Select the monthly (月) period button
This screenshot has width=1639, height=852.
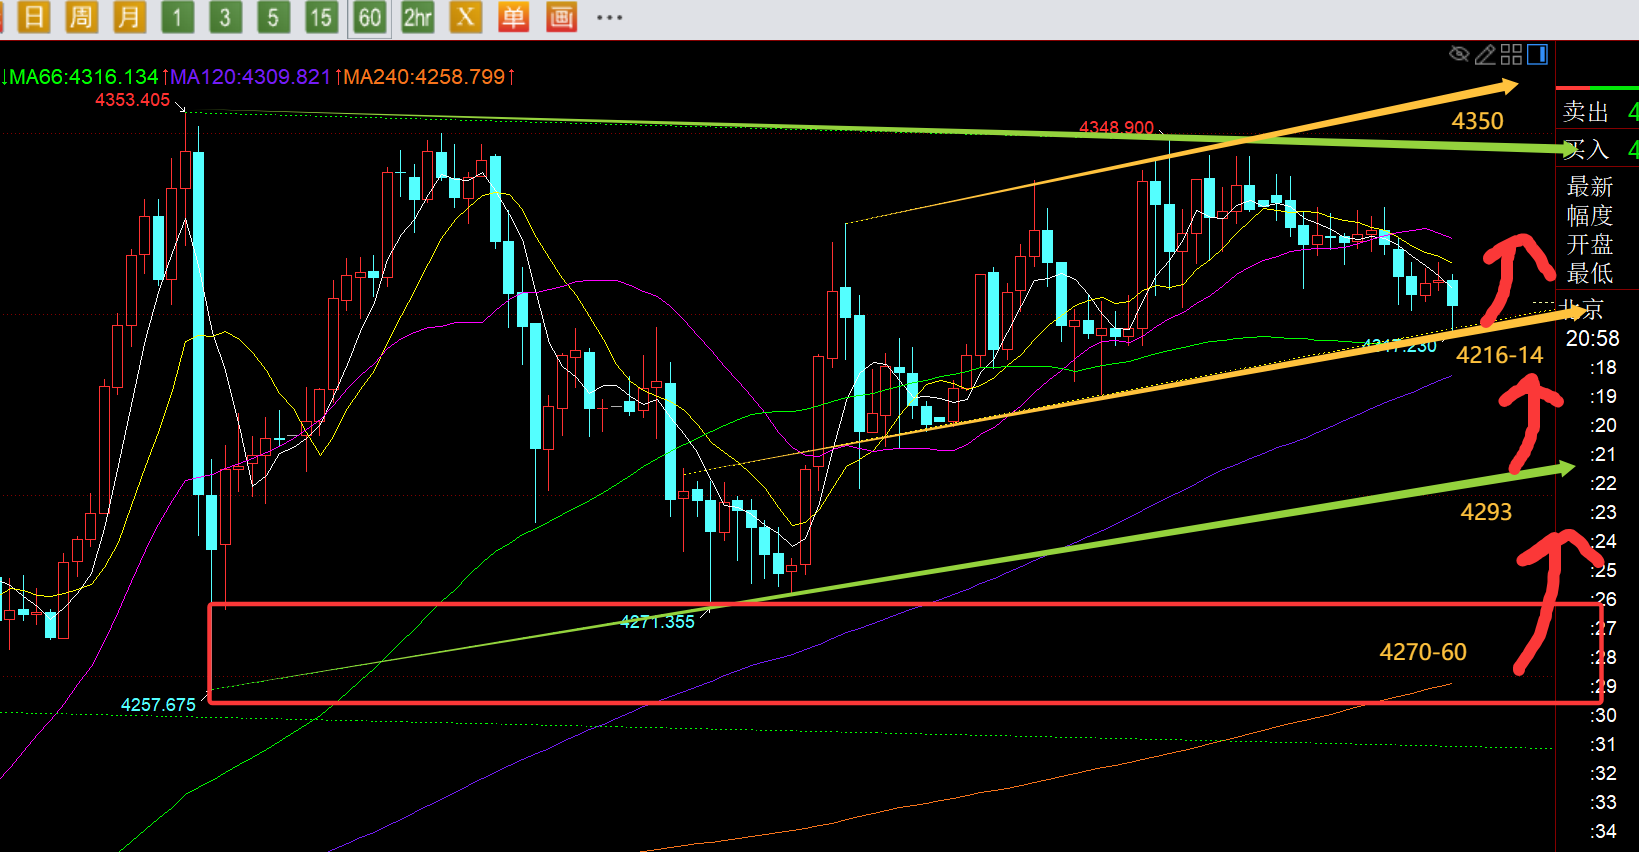tap(129, 17)
